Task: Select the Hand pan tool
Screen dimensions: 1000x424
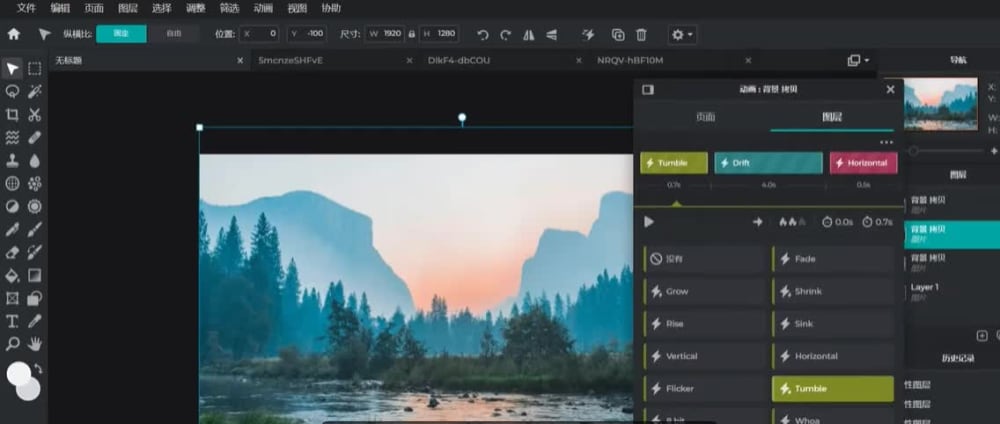Action: pos(34,344)
